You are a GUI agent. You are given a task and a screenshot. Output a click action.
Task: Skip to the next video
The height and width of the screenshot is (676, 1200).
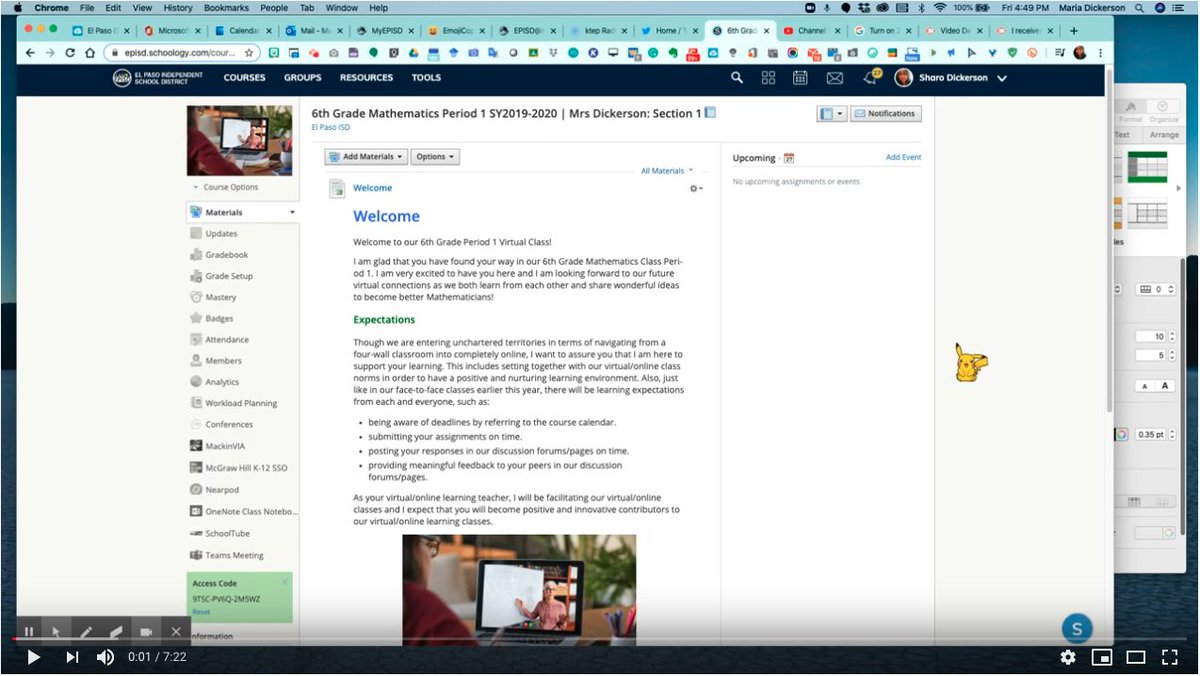[x=72, y=657]
